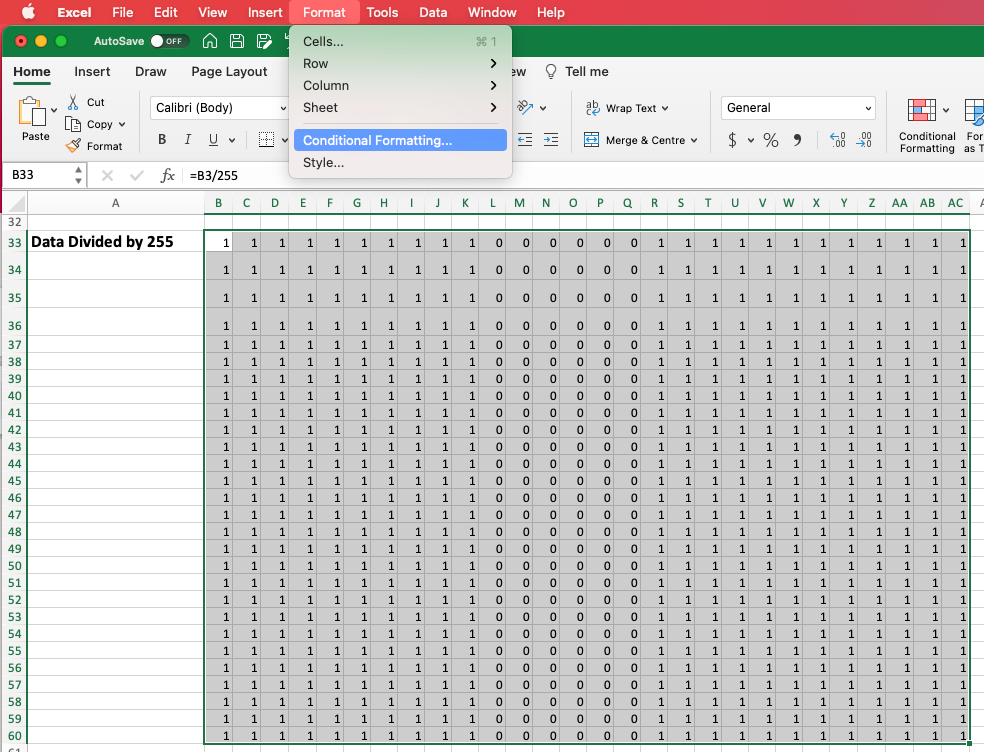Expand the orientation options arrow
984x752 pixels.
pos(543,108)
